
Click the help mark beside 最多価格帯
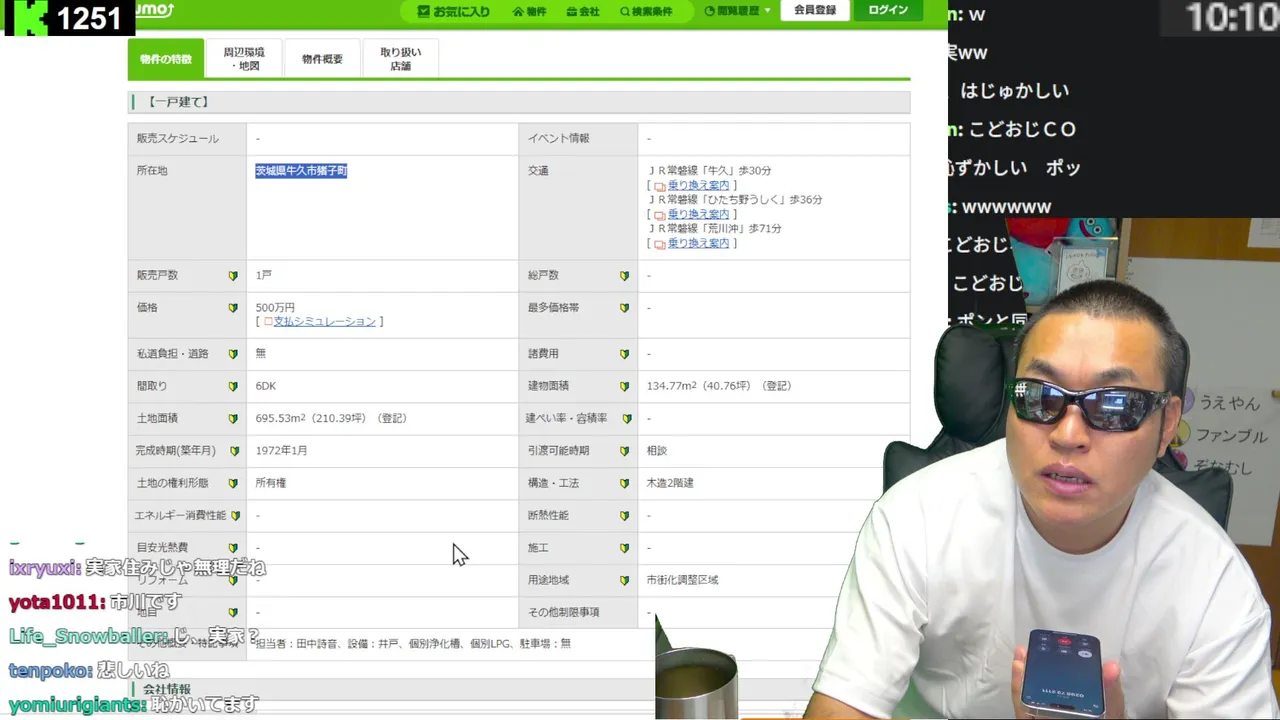624,308
